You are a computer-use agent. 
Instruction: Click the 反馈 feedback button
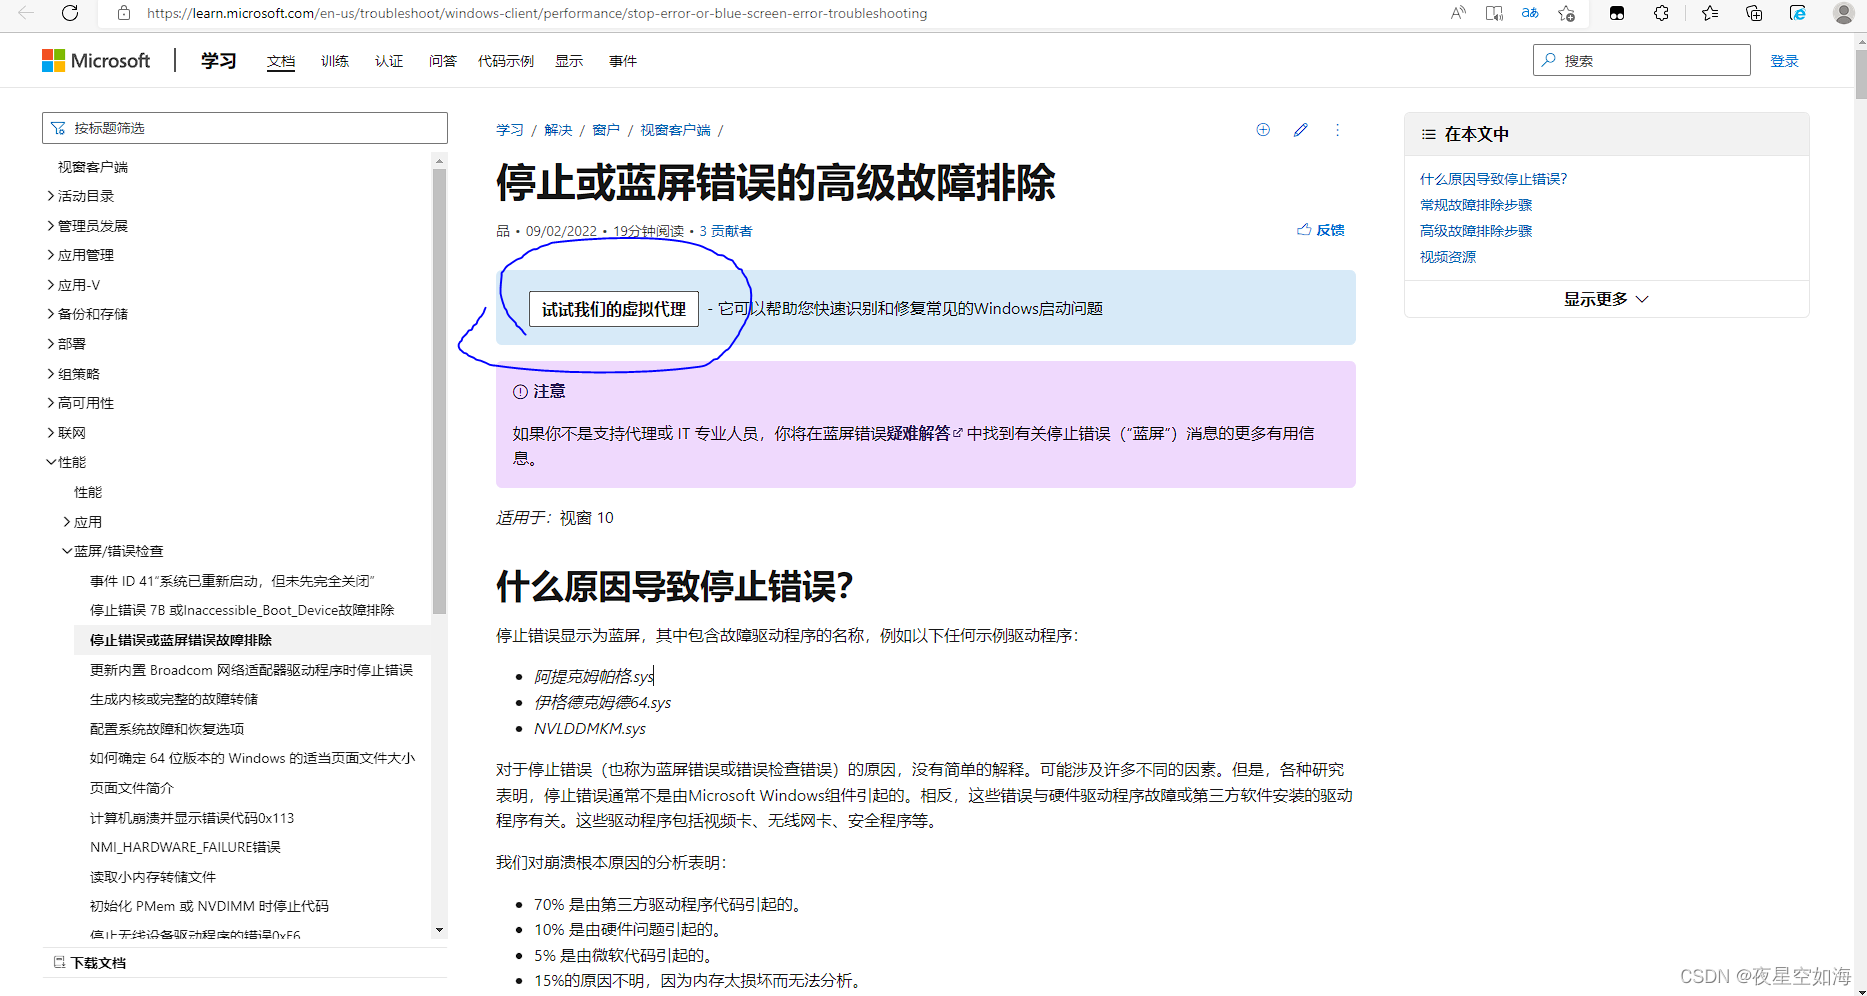[x=1321, y=229]
